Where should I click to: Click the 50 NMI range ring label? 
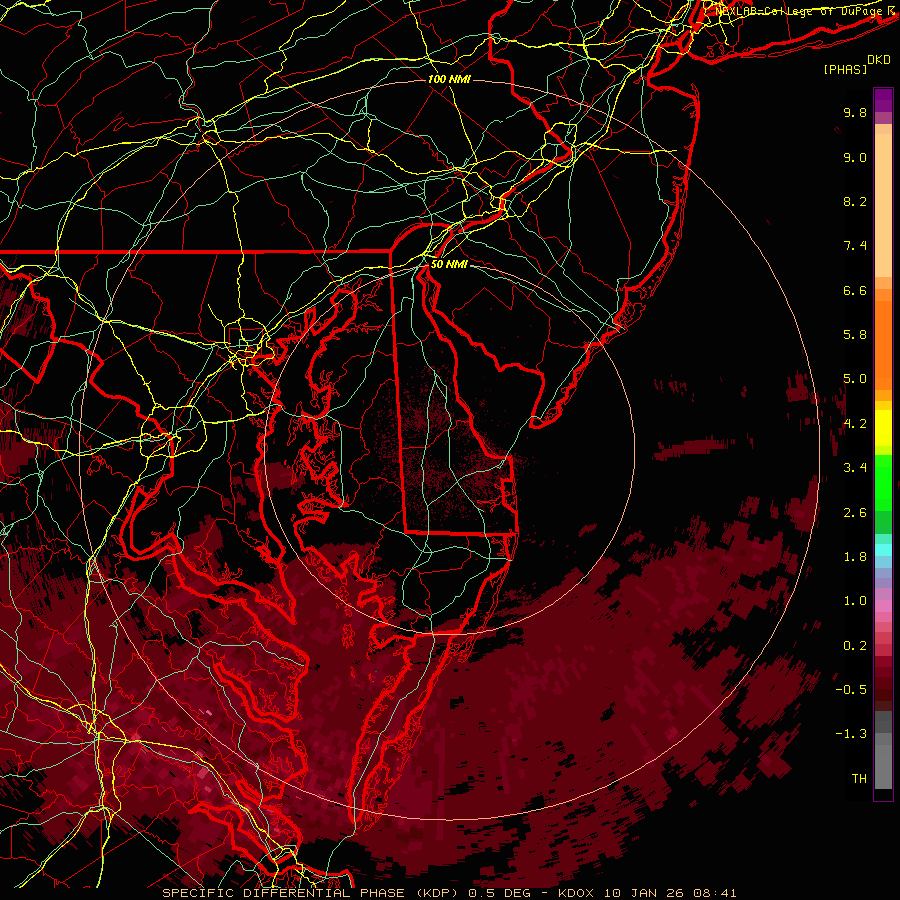pos(449,265)
